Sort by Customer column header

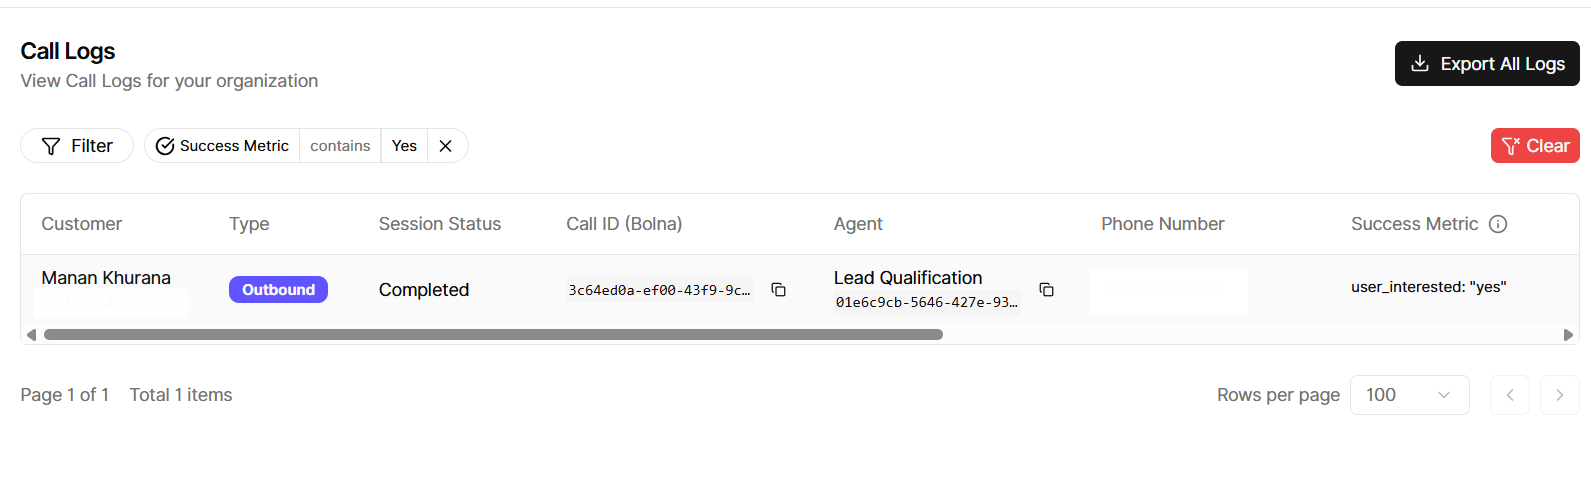(x=82, y=224)
